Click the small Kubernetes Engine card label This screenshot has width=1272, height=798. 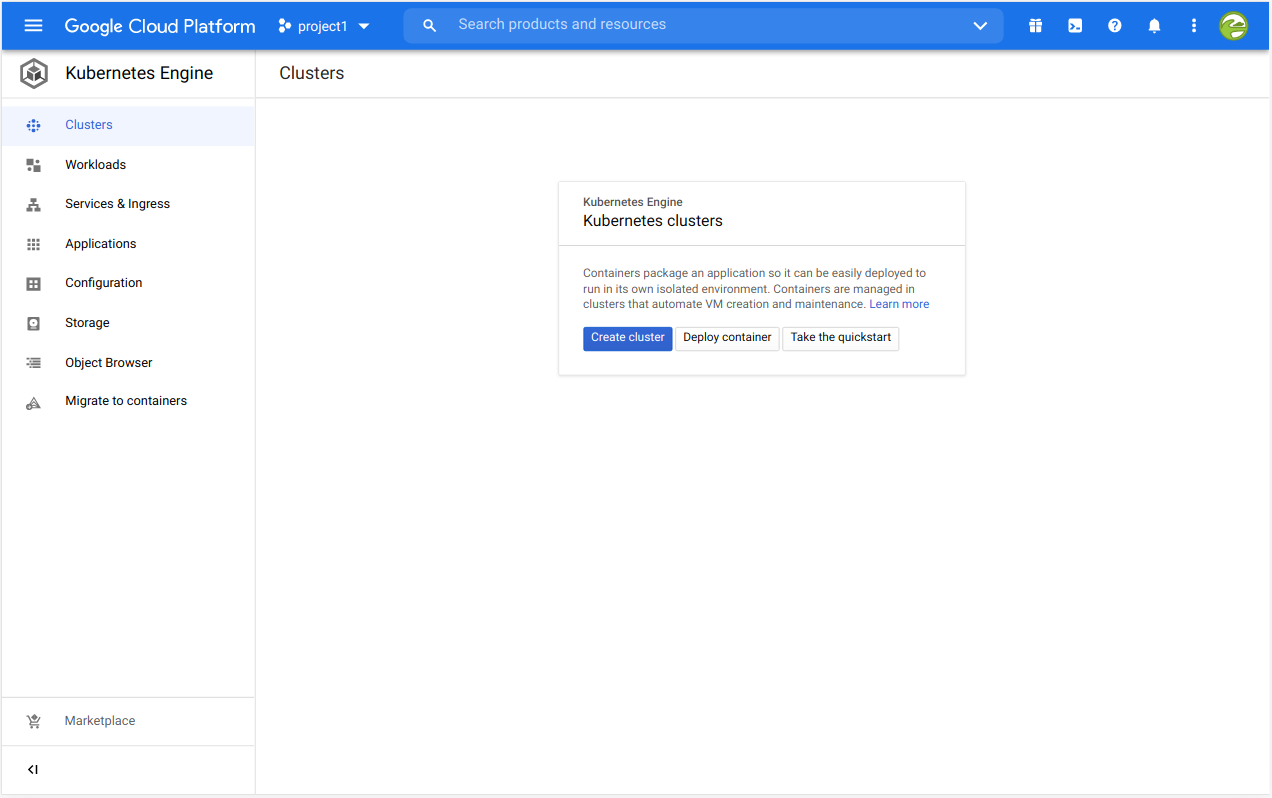(633, 202)
